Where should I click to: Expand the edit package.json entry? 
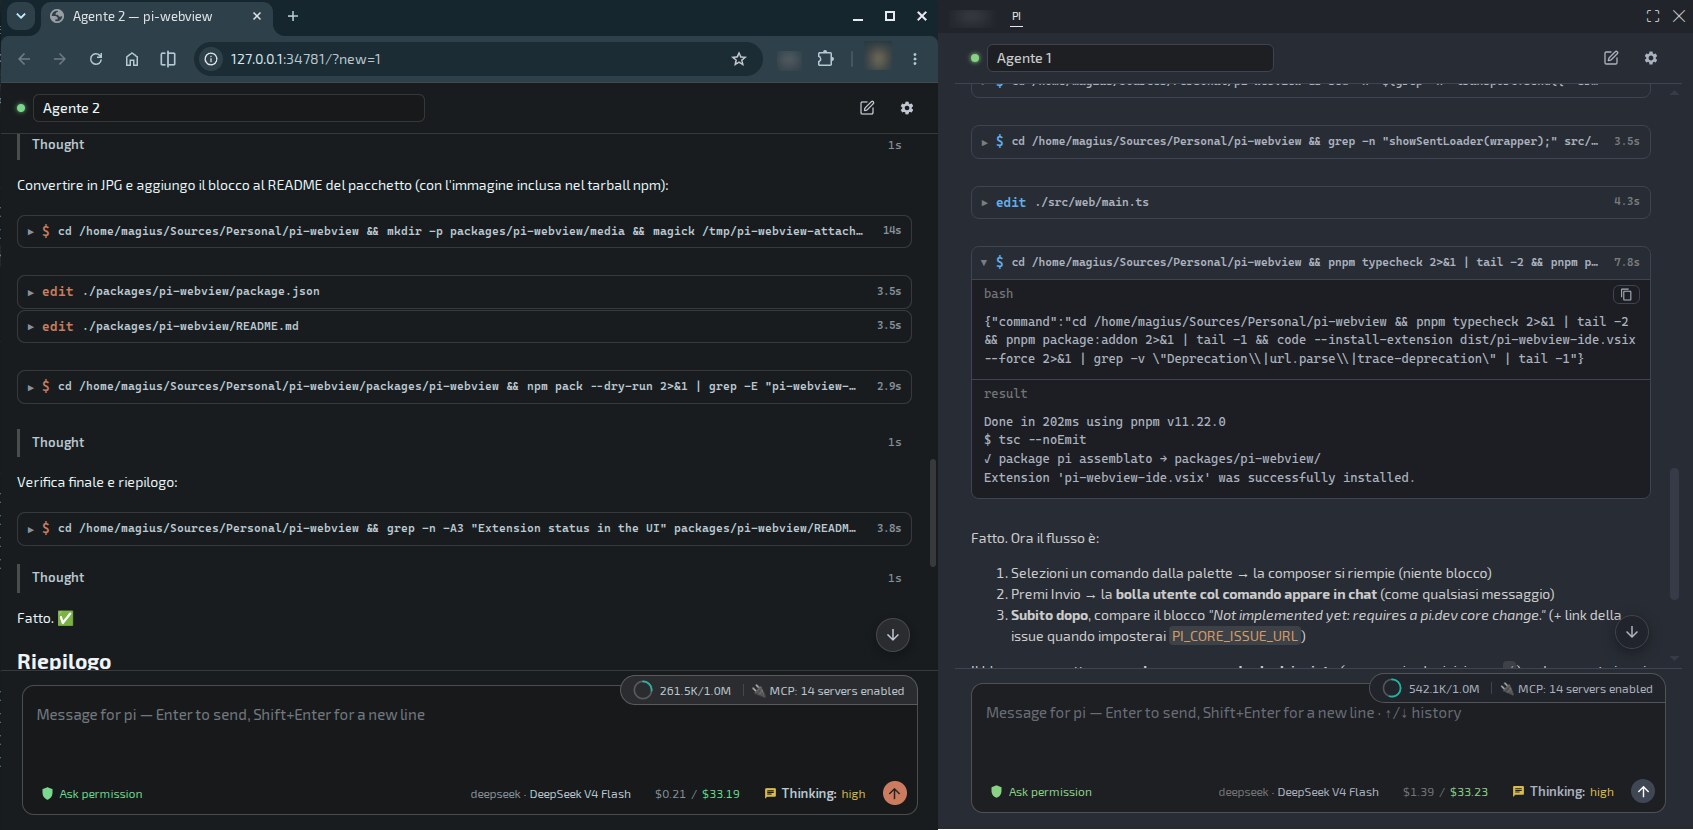pyautogui.click(x=464, y=291)
